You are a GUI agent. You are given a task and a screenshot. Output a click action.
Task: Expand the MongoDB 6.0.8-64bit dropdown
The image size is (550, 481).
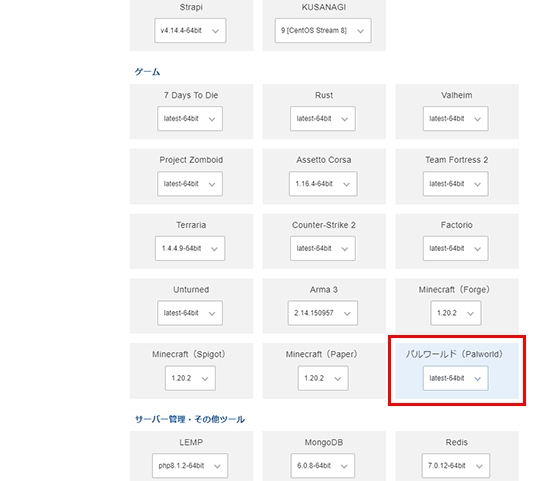click(323, 466)
